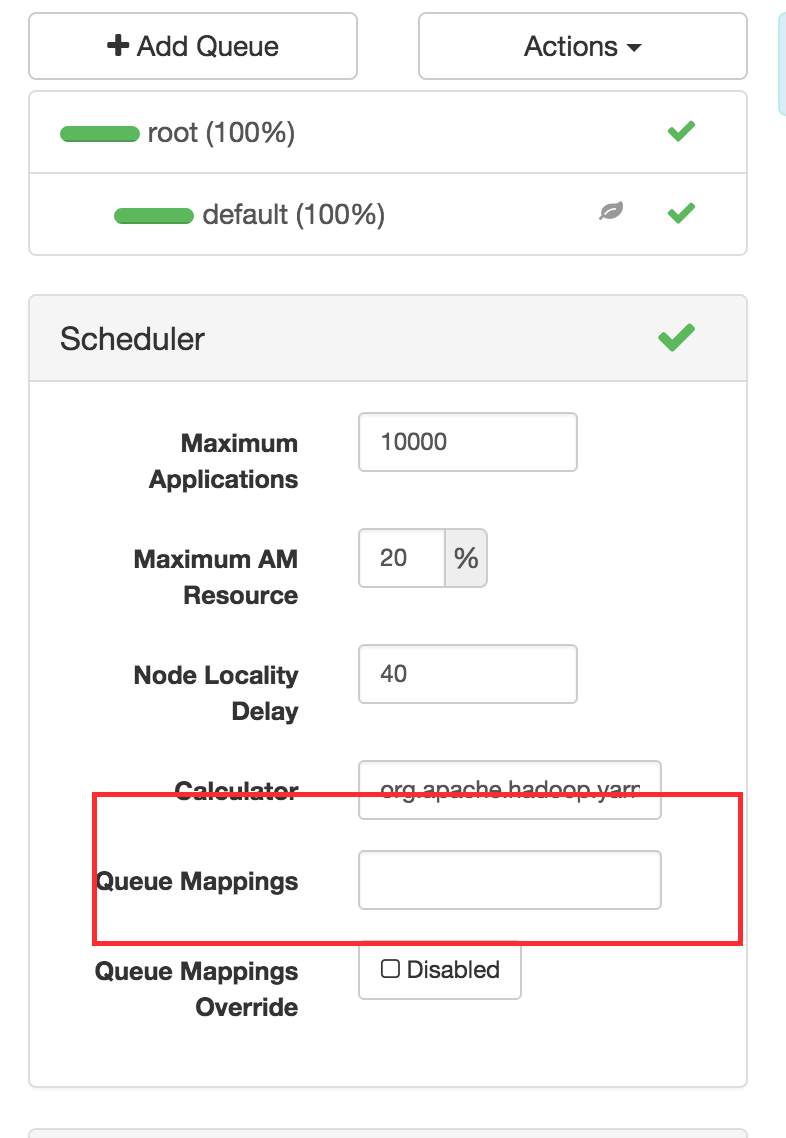Open the Calculator dropdown showing org.apache.hadoop.yarn
The width and height of the screenshot is (786, 1138).
509,789
